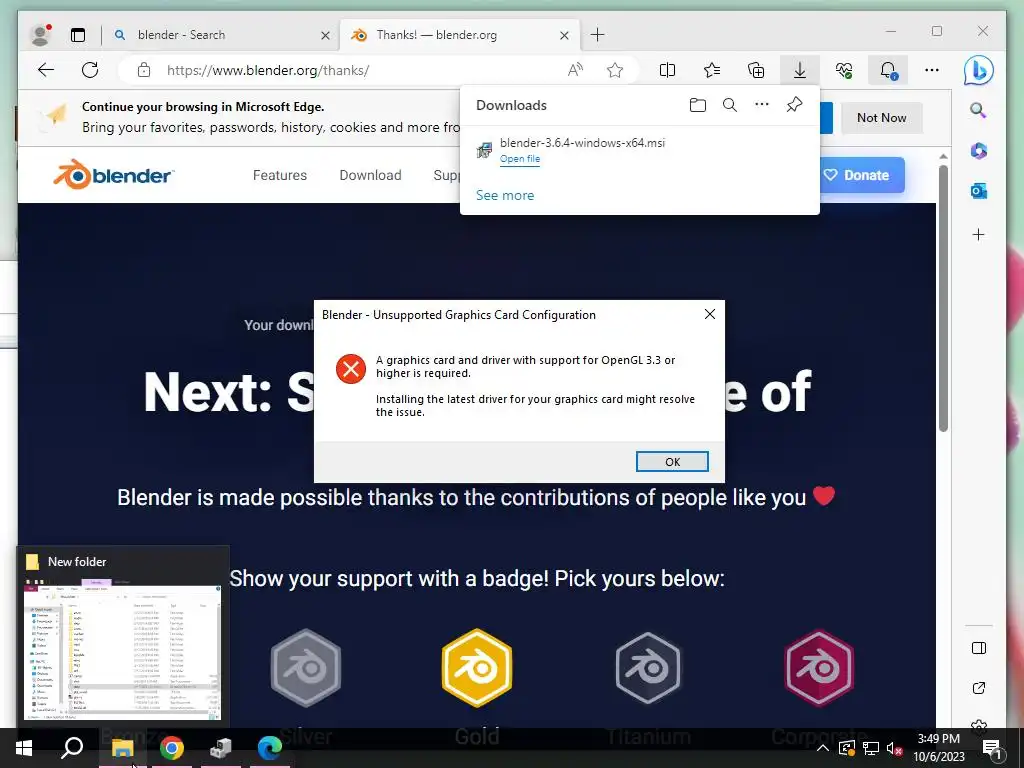
Task: Click File Explorer taskbar icon
Action: 122,748
